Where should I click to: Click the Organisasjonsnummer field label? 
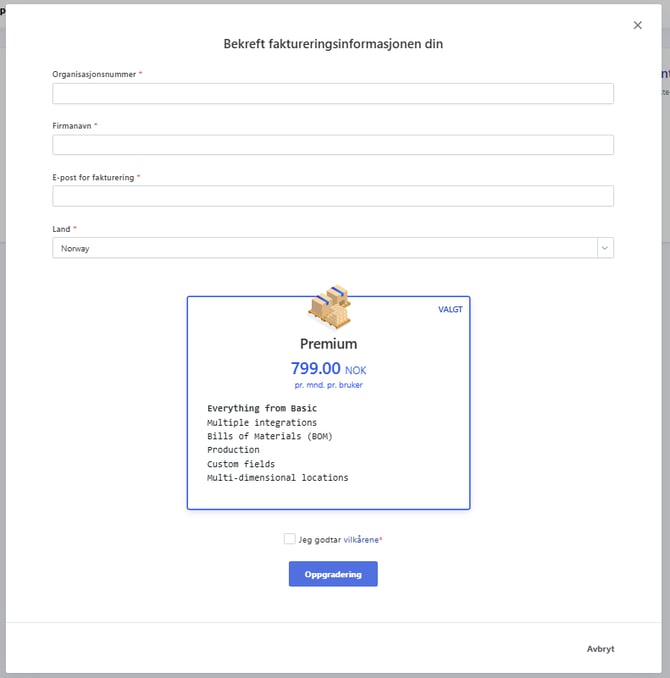point(94,74)
